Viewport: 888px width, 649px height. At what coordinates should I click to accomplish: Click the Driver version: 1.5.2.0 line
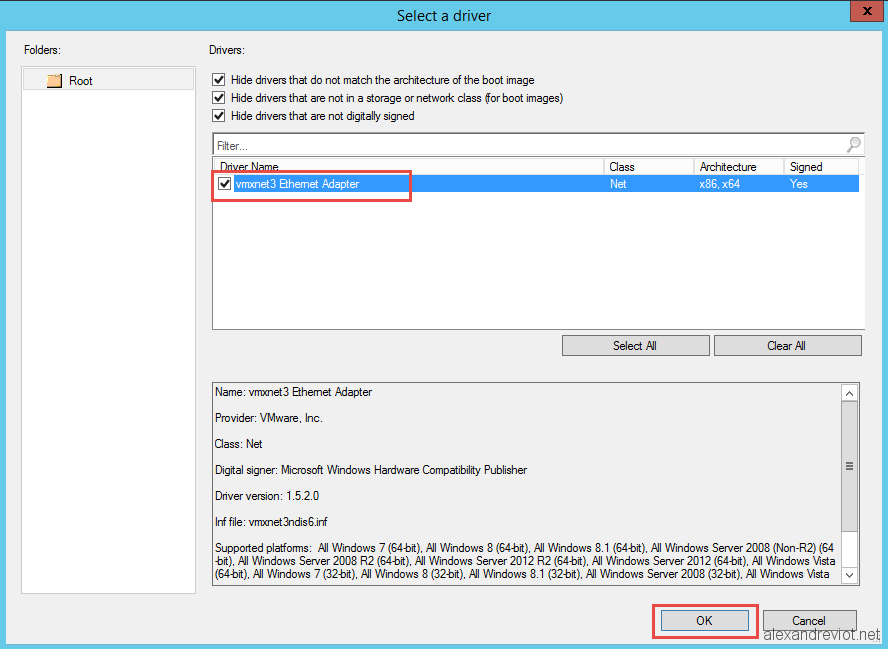pyautogui.click(x=267, y=496)
